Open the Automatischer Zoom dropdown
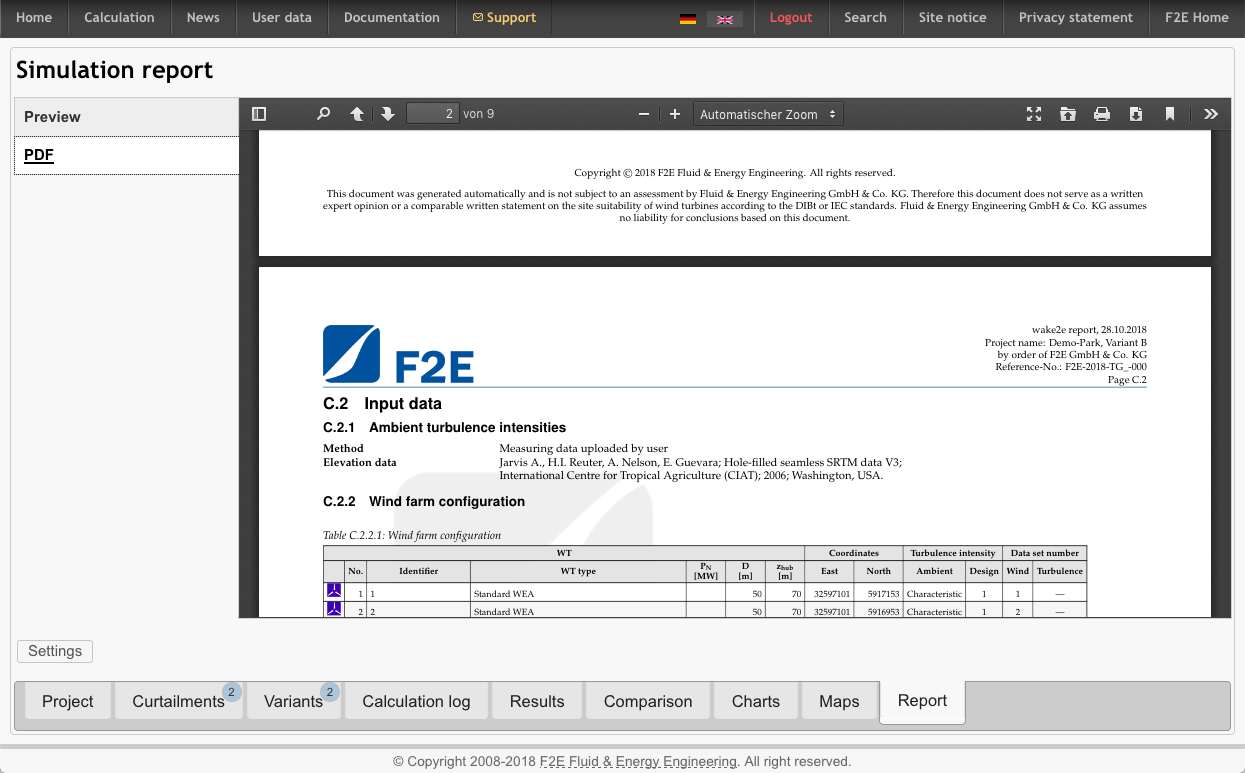 tap(767, 113)
